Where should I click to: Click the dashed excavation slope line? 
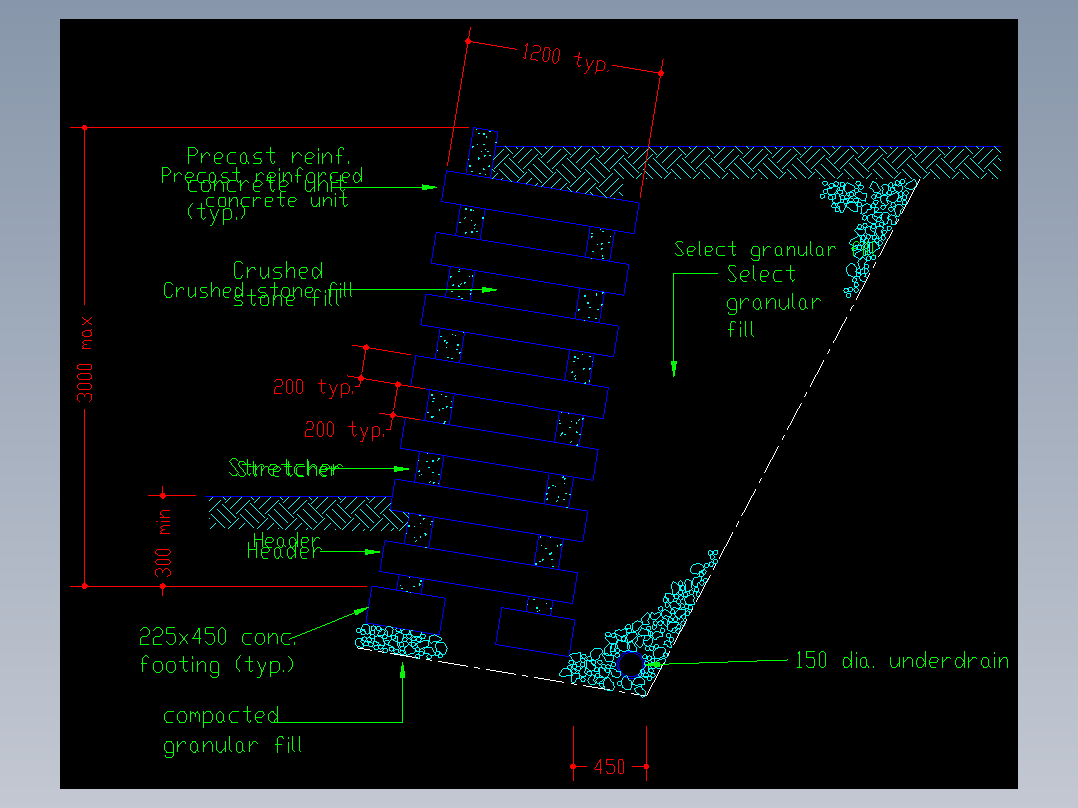(784, 437)
